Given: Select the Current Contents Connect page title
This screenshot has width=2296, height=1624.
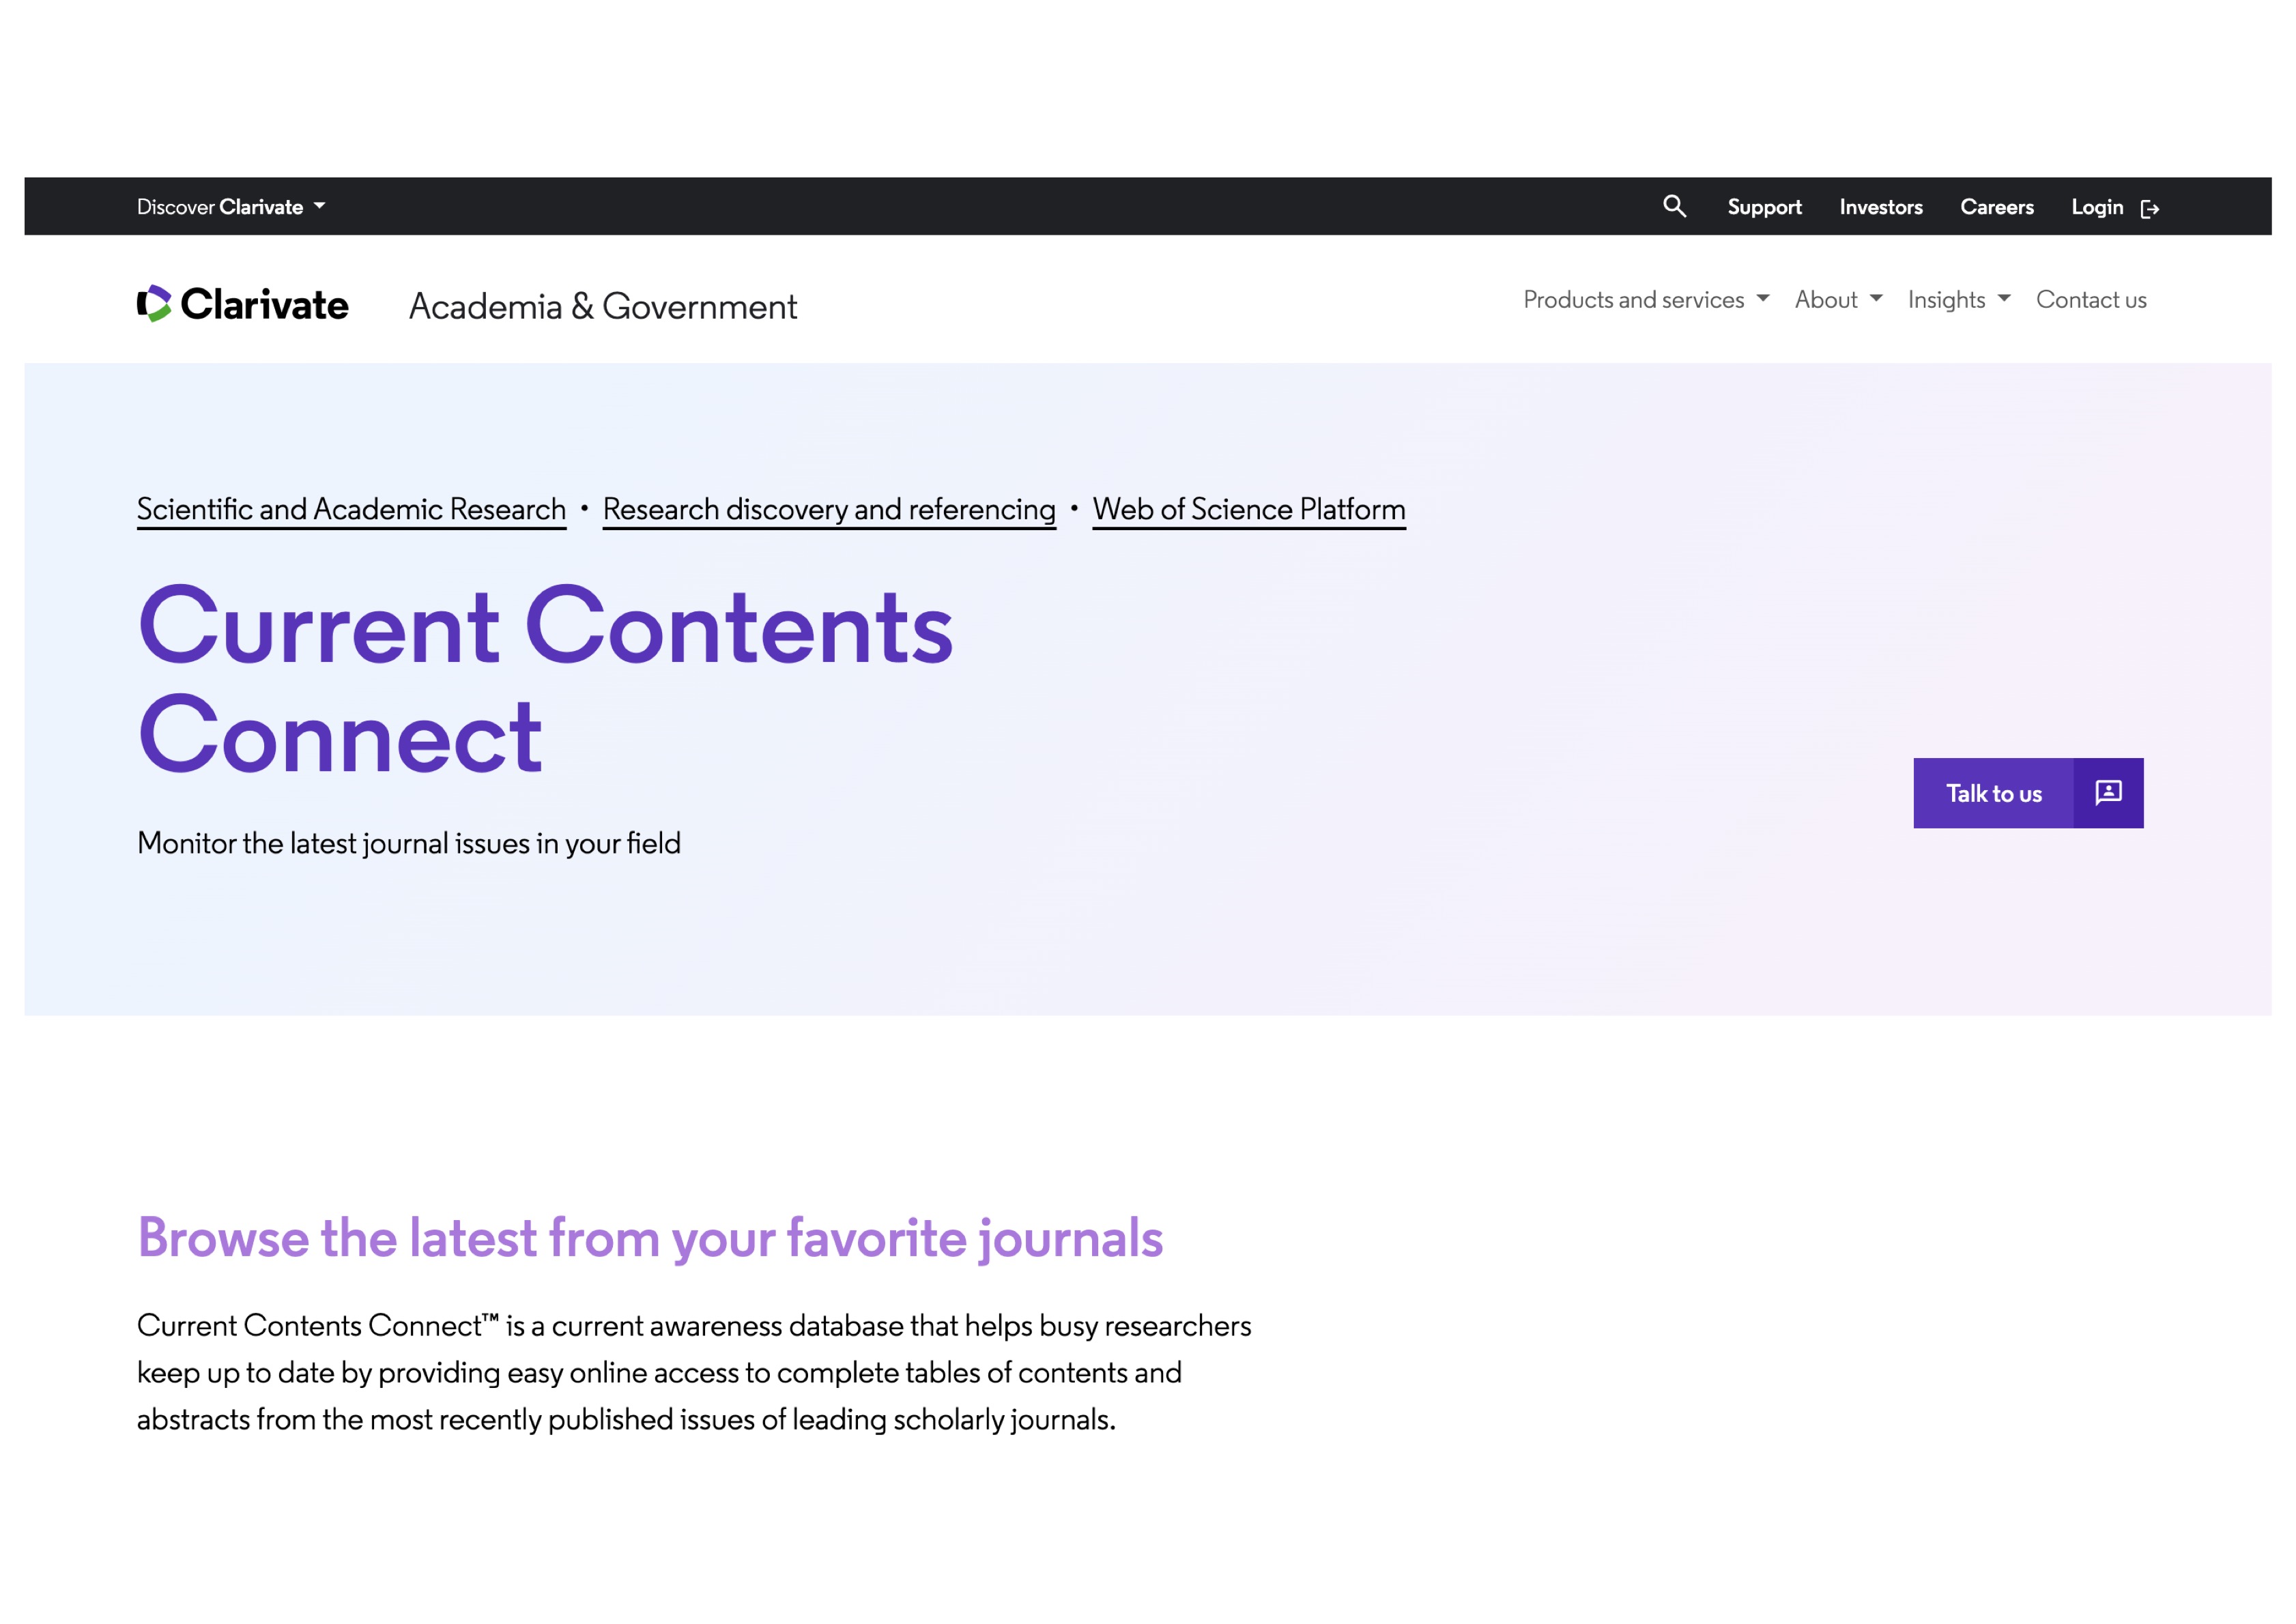Looking at the screenshot, I should tap(546, 680).
